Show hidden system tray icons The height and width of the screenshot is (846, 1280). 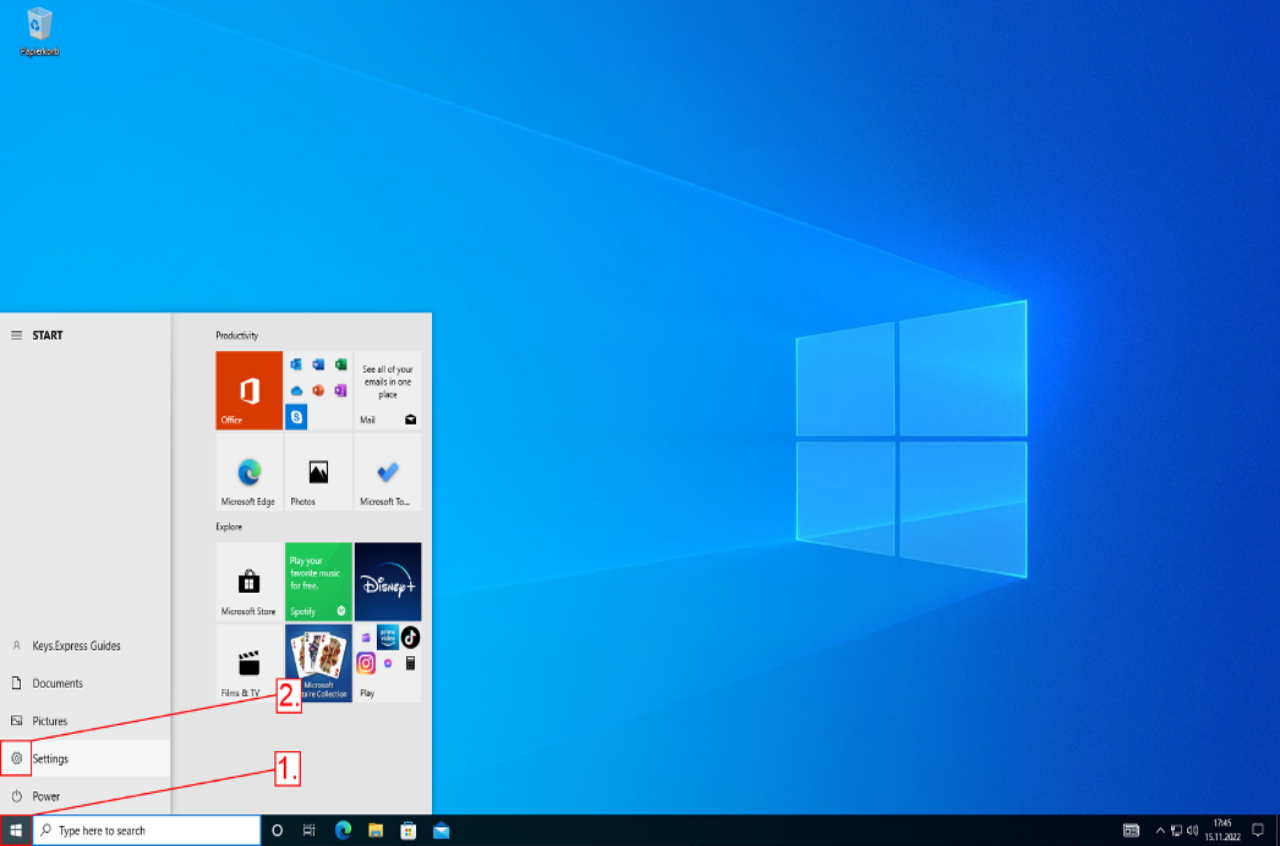1160,830
